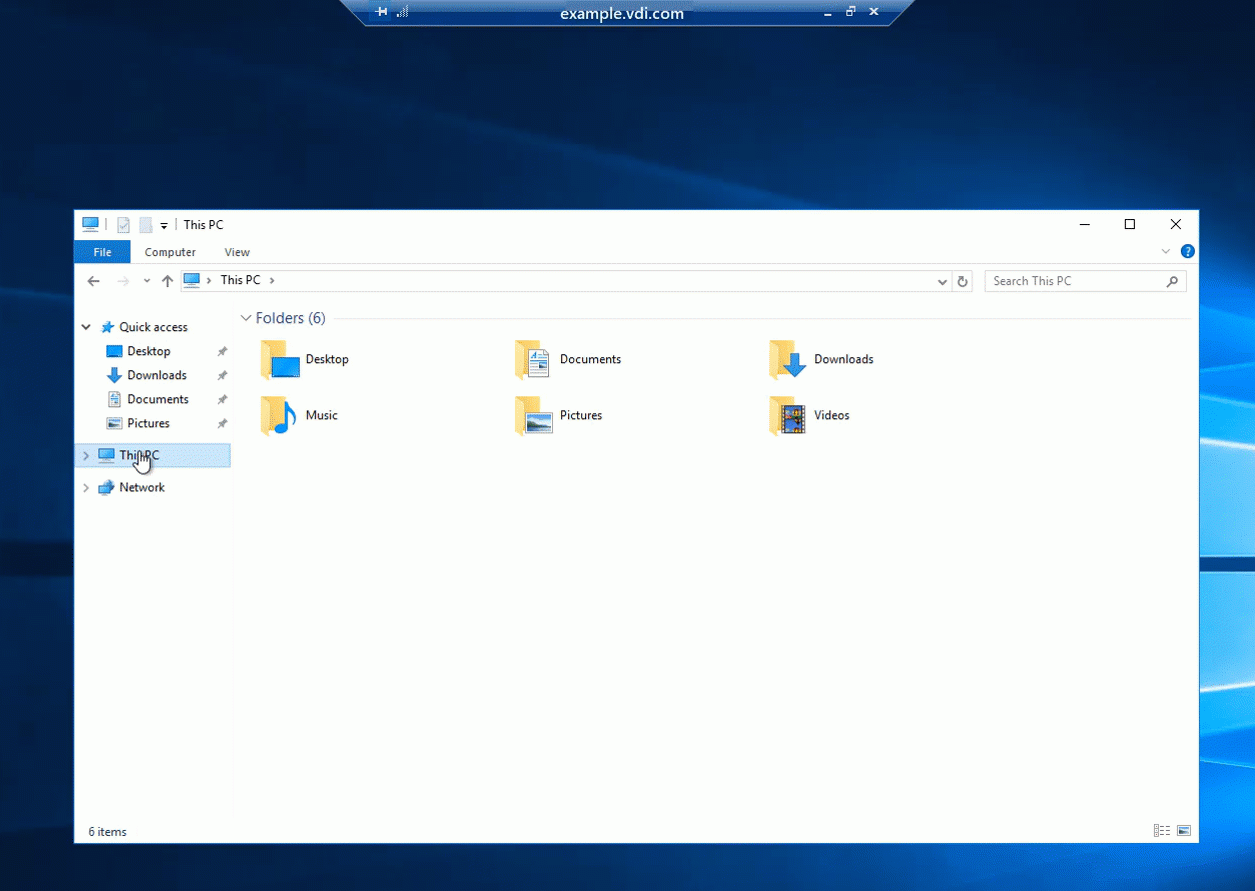Click the chevron before This PC in the address bar

click(209, 281)
